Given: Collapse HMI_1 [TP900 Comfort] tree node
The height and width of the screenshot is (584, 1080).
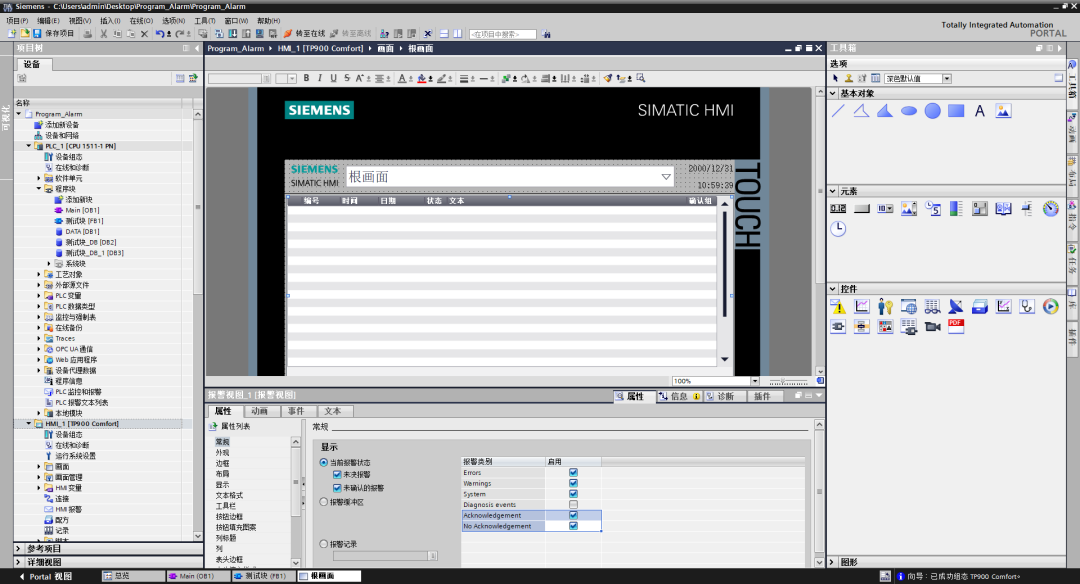Looking at the screenshot, I should (29, 424).
